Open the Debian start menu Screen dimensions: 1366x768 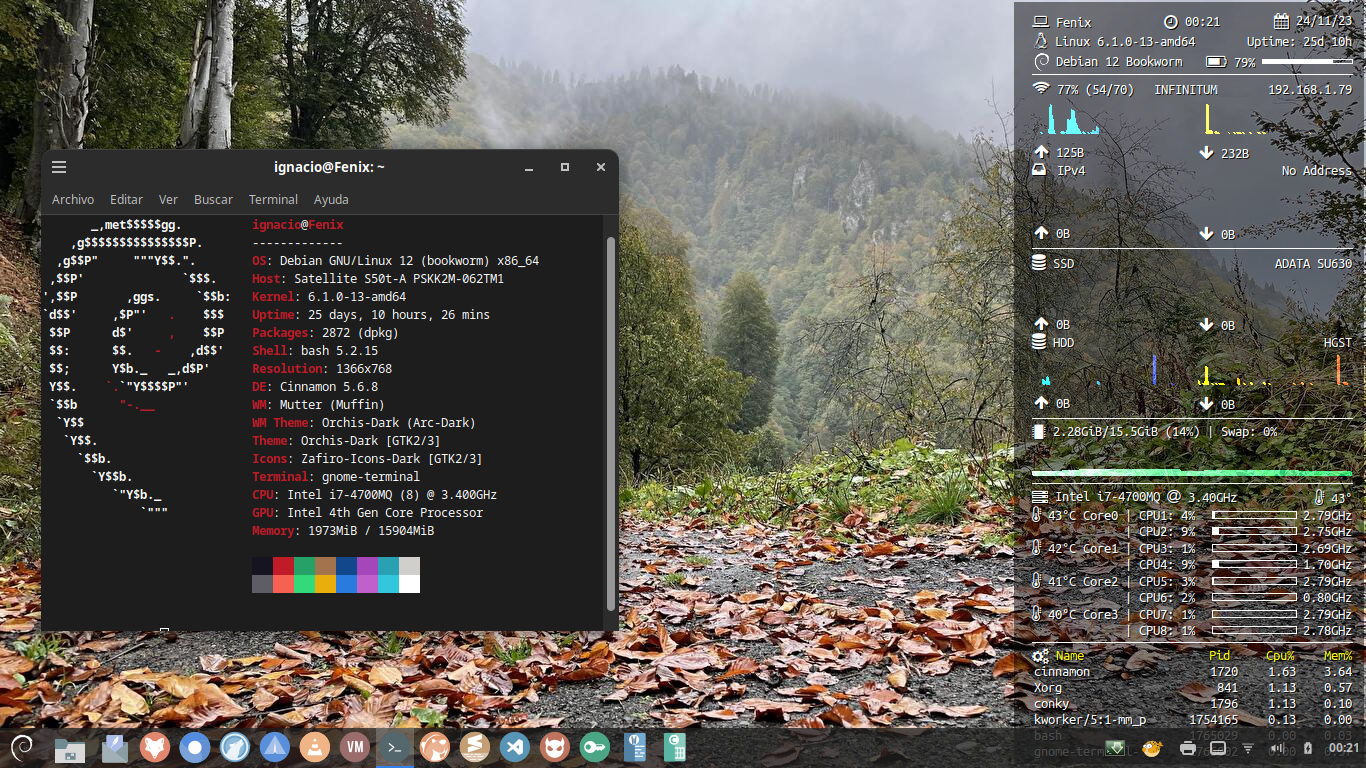click(x=22, y=747)
